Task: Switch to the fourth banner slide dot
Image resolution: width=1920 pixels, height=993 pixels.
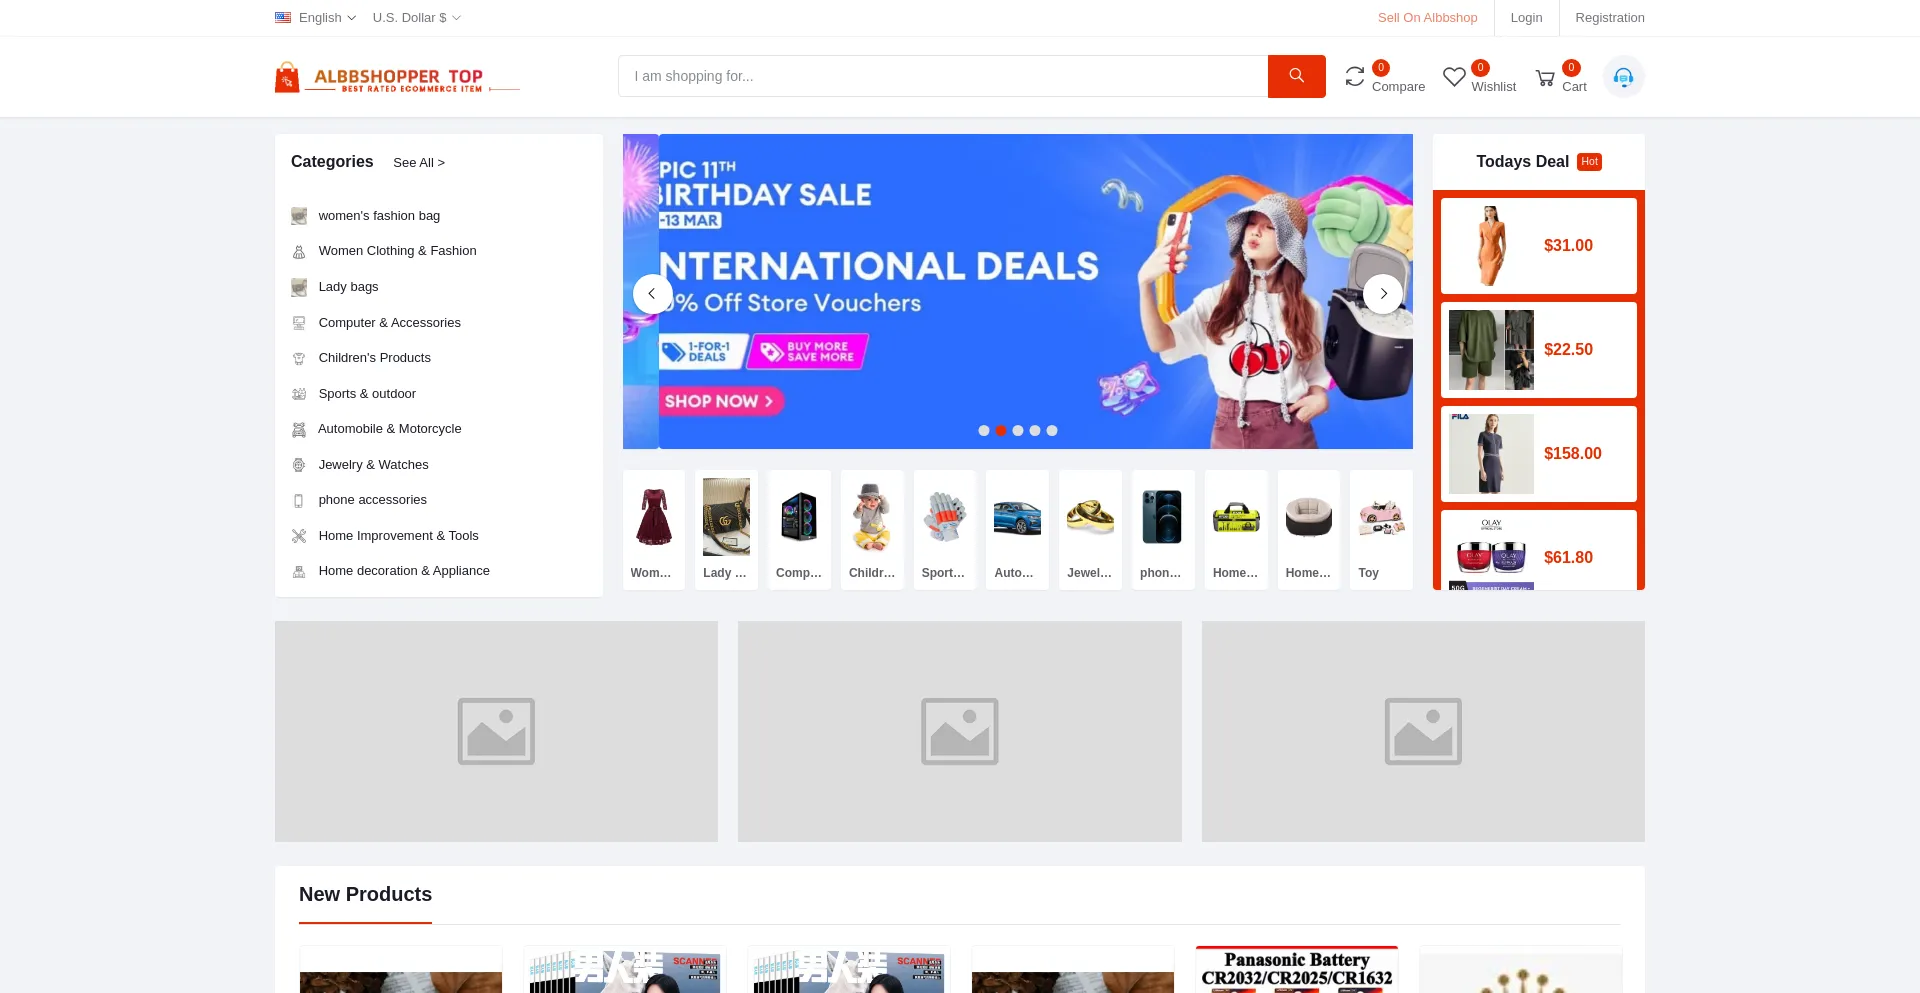Action: pos(1035,431)
